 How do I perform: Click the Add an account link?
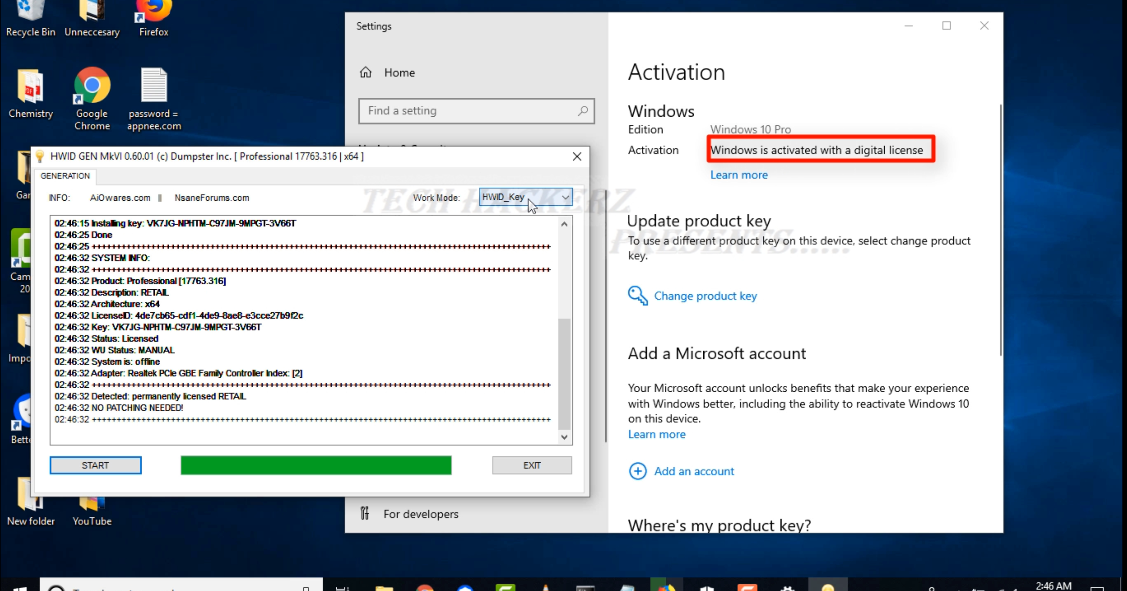(694, 471)
